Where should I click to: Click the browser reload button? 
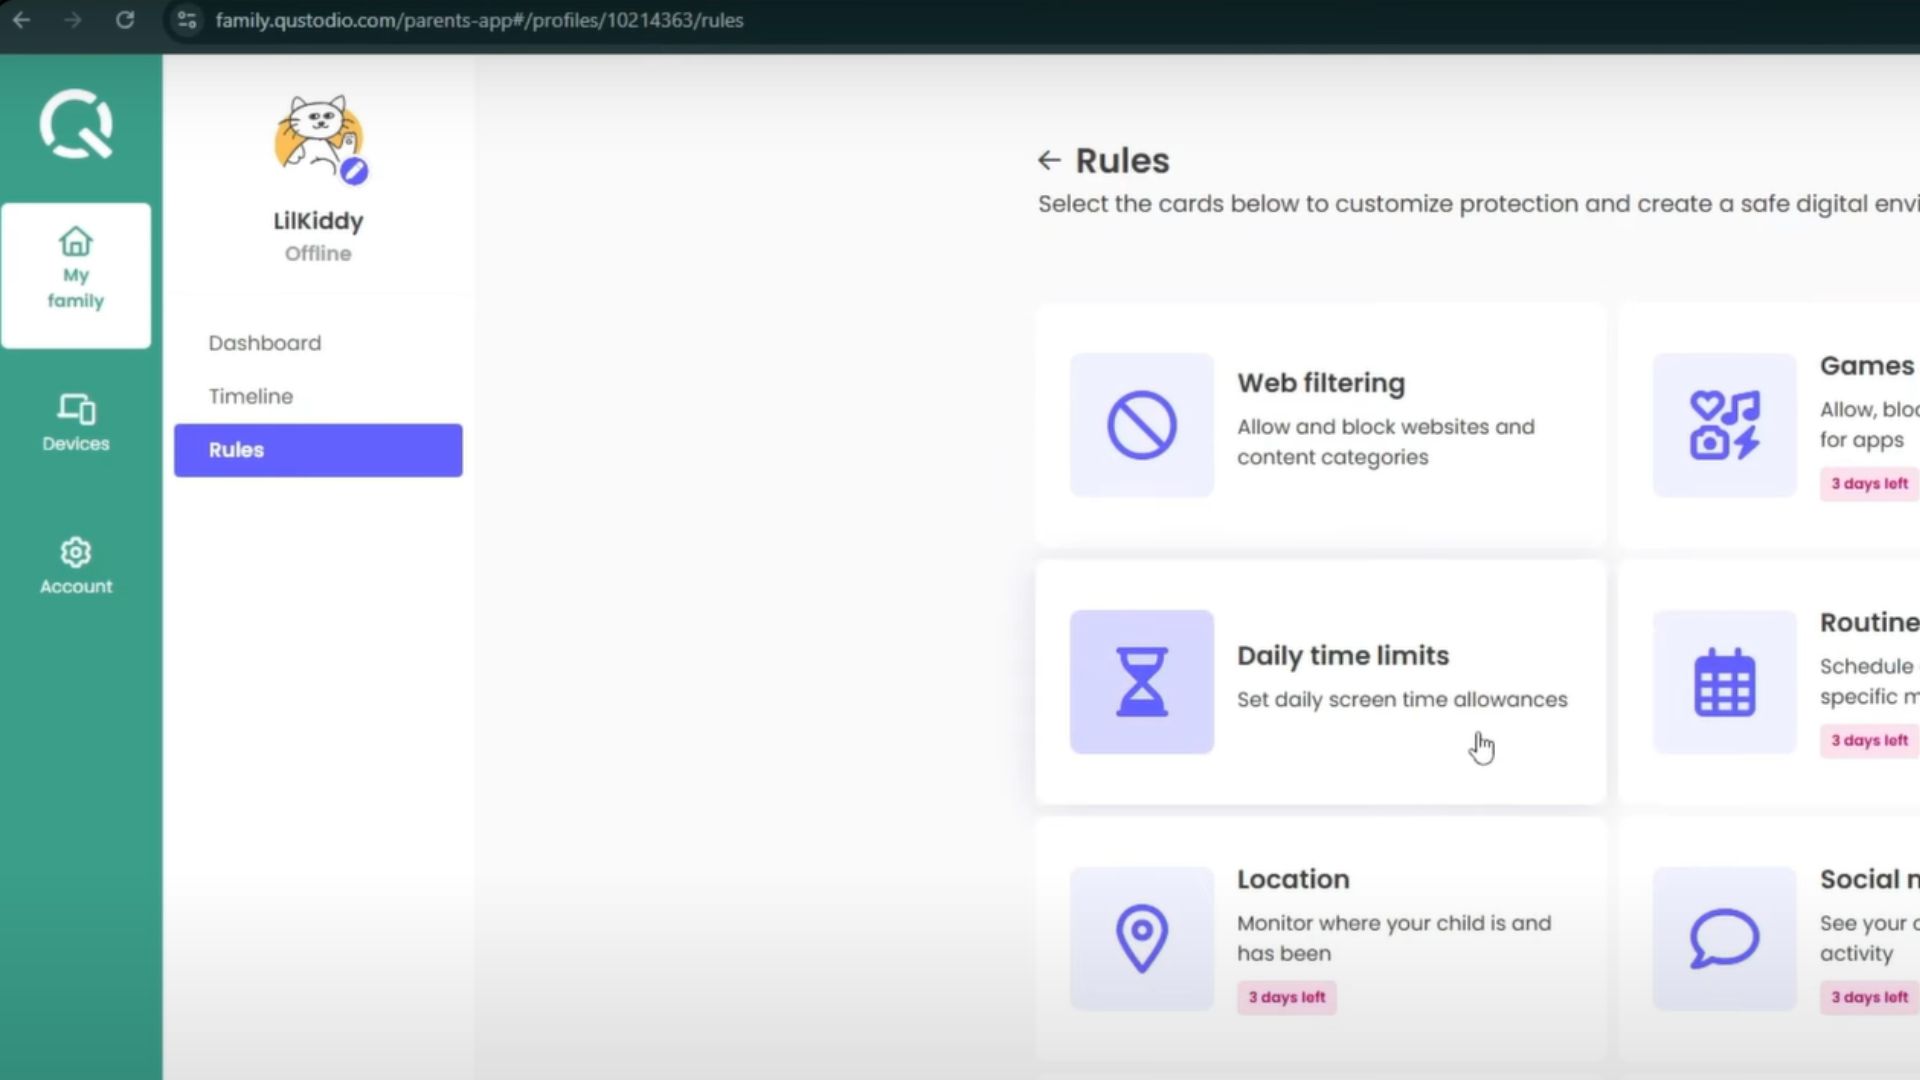[x=125, y=20]
